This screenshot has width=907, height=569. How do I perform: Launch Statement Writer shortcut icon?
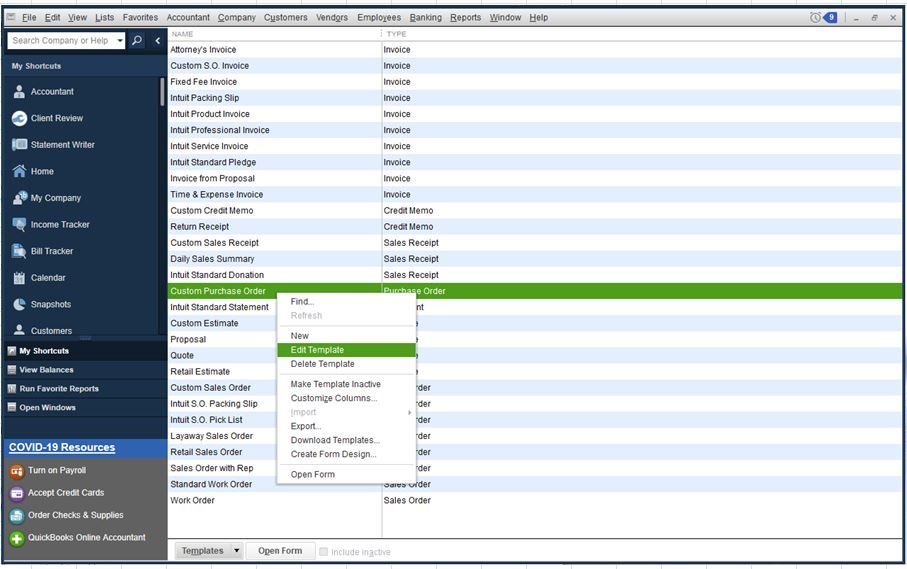pos(19,145)
